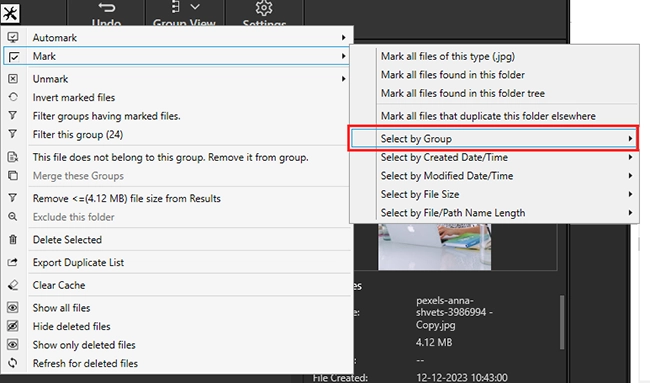Select Remove <=(4.12 MB) file size from Results
The height and width of the screenshot is (383, 650).
point(177,198)
